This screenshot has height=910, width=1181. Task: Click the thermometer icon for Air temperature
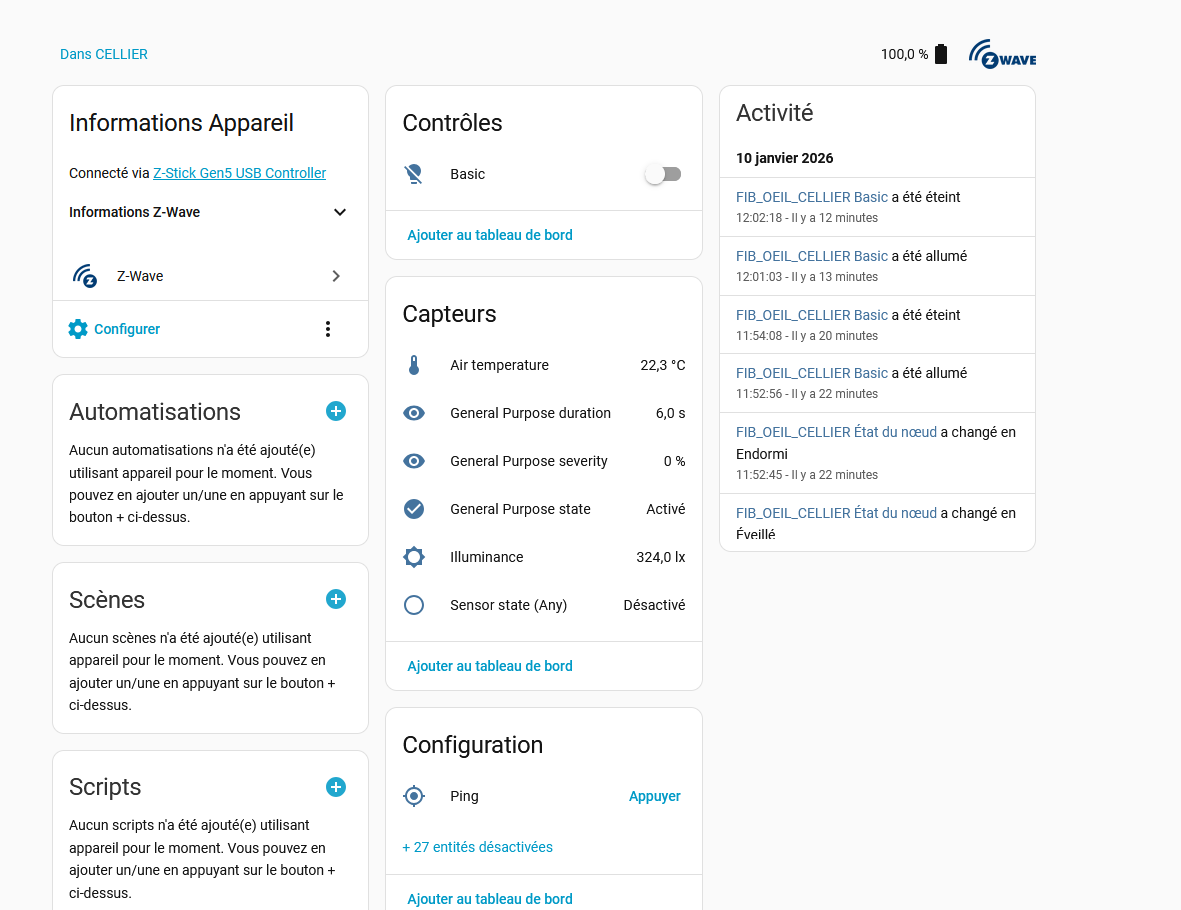pyautogui.click(x=414, y=365)
